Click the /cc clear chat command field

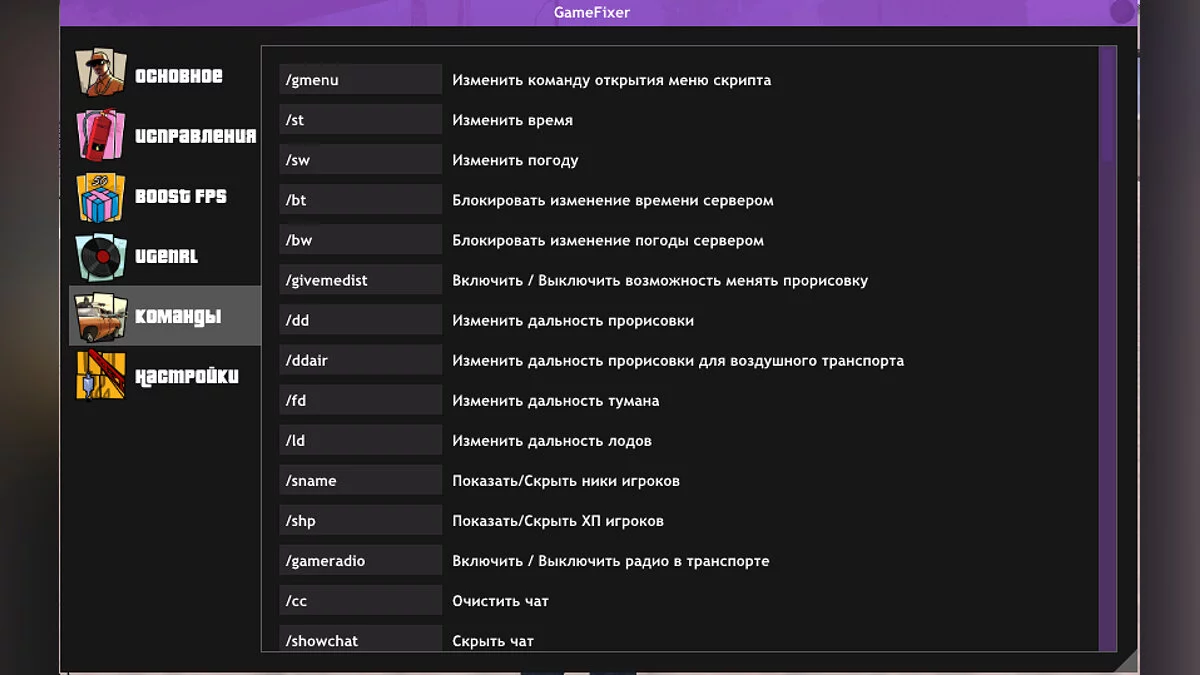pos(360,601)
